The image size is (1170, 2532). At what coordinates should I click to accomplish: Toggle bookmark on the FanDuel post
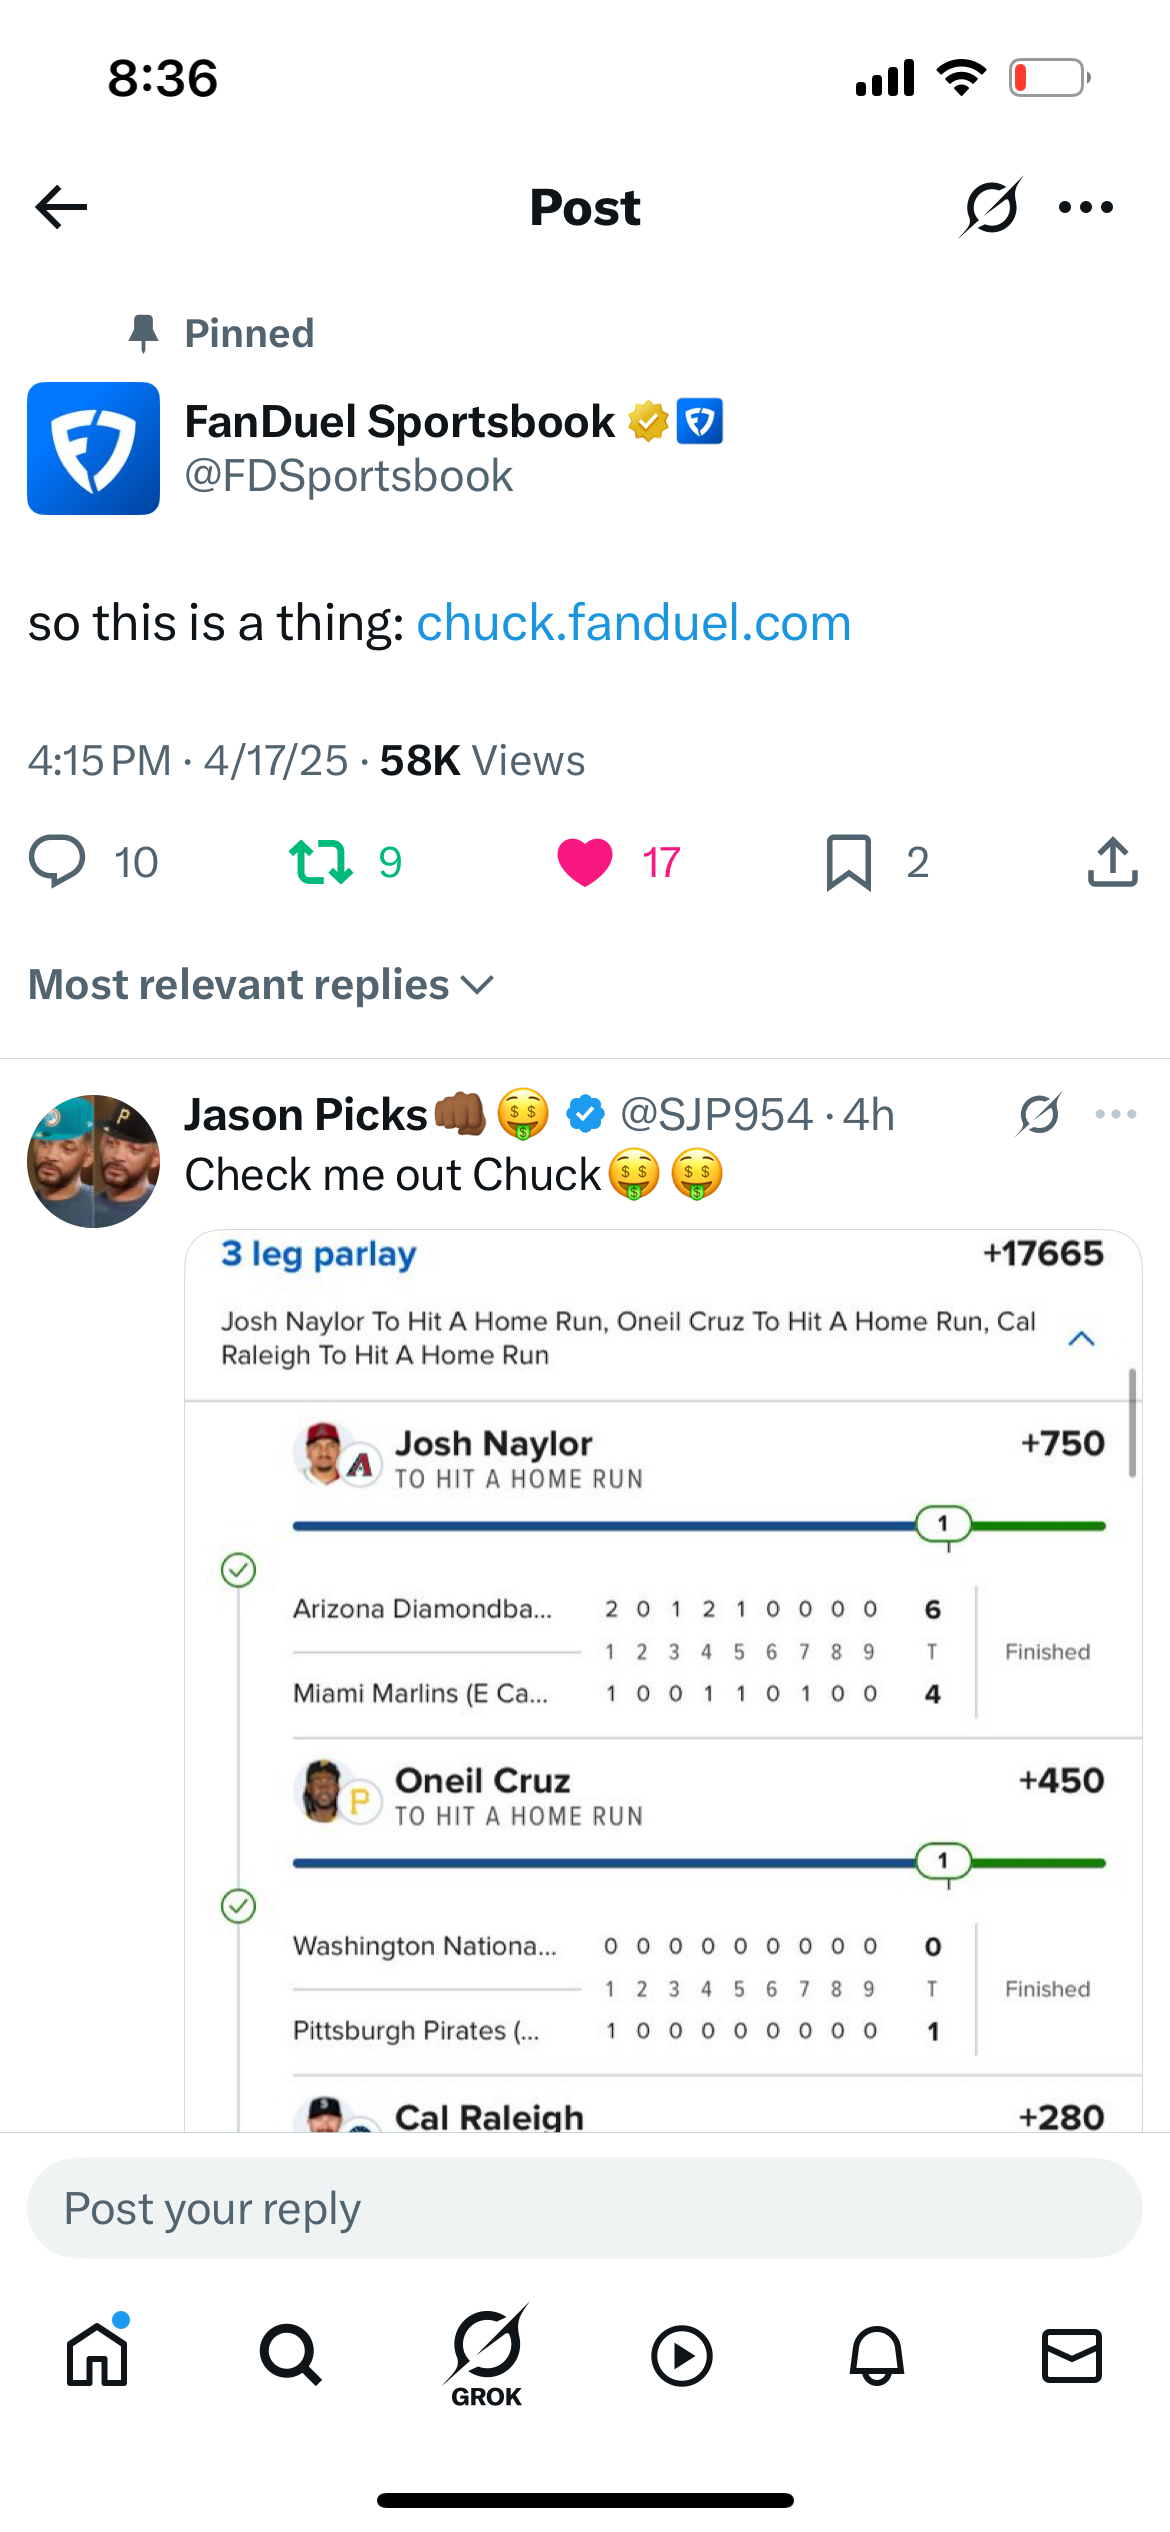(849, 861)
